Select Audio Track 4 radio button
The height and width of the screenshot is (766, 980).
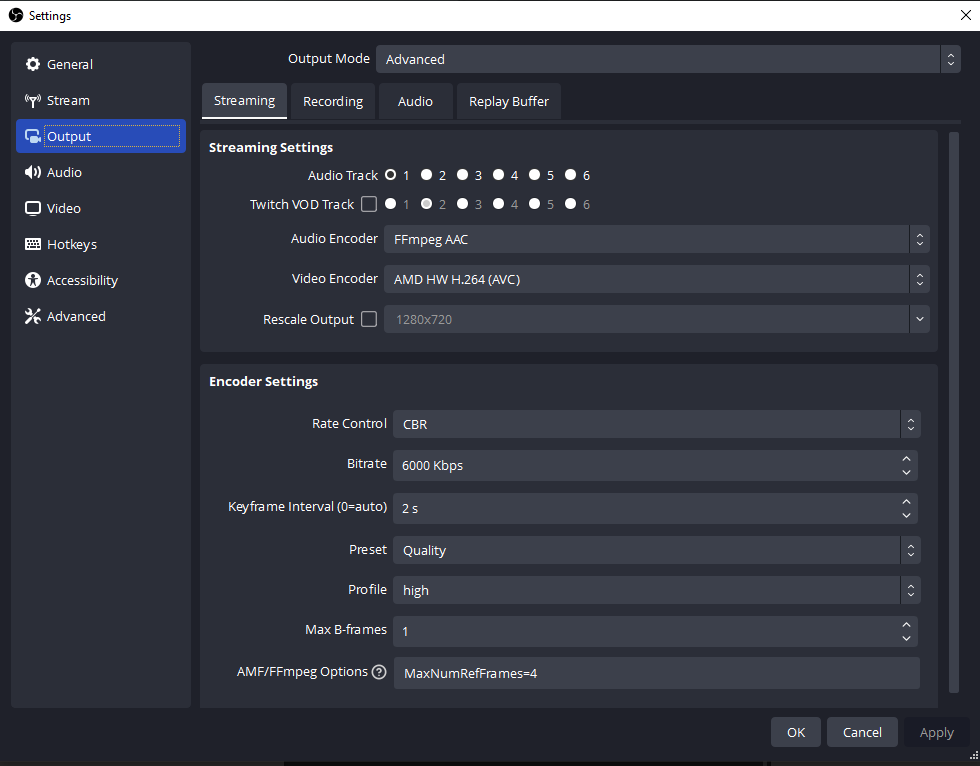[498, 175]
